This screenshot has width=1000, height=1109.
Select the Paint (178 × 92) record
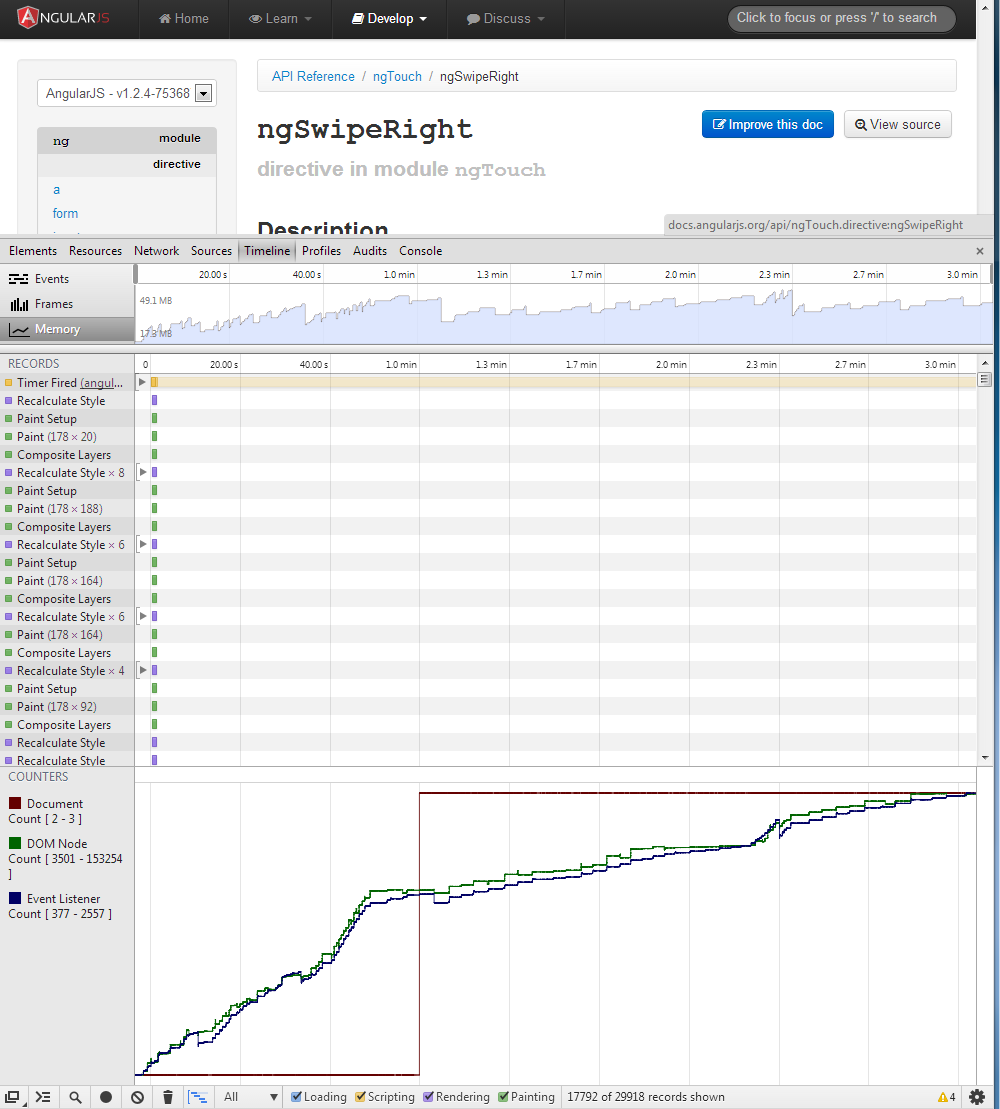point(67,707)
